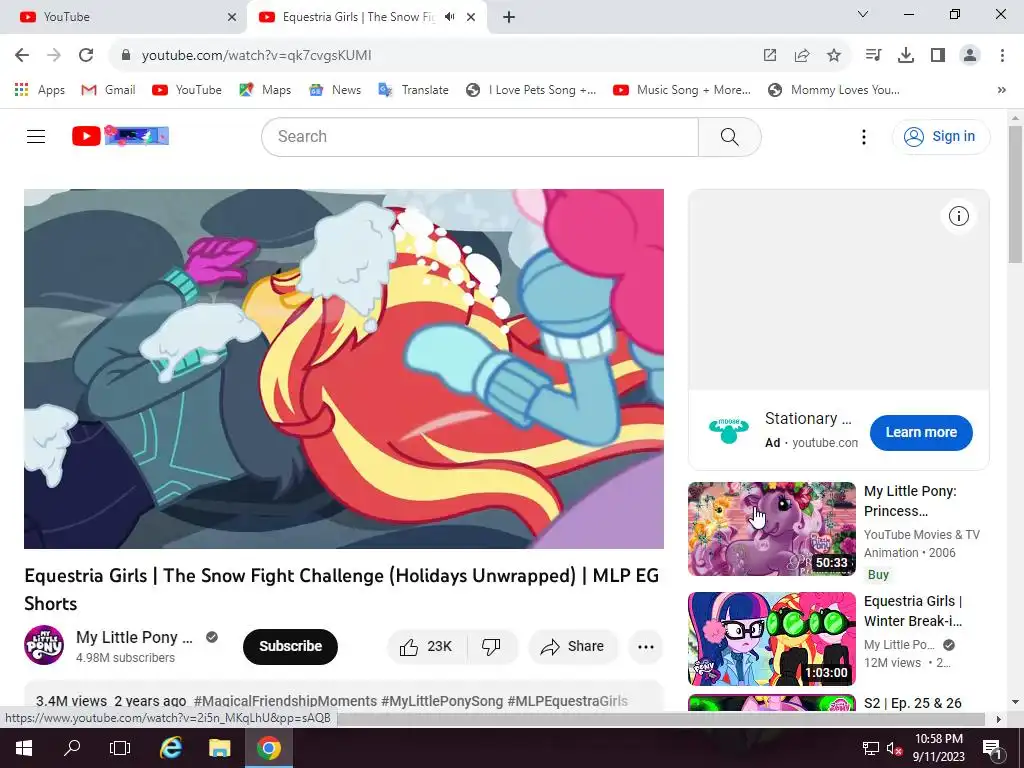The image size is (1024, 768).
Task: Switch to the first YouTube tab
Action: (x=124, y=17)
